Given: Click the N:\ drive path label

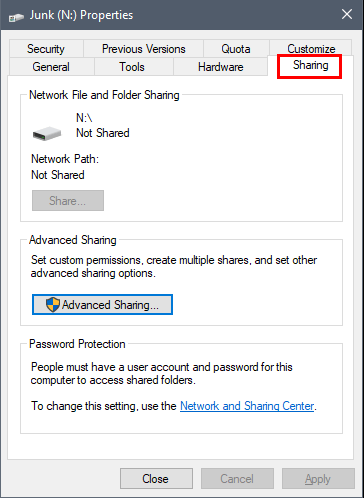Looking at the screenshot, I should pos(84,118).
